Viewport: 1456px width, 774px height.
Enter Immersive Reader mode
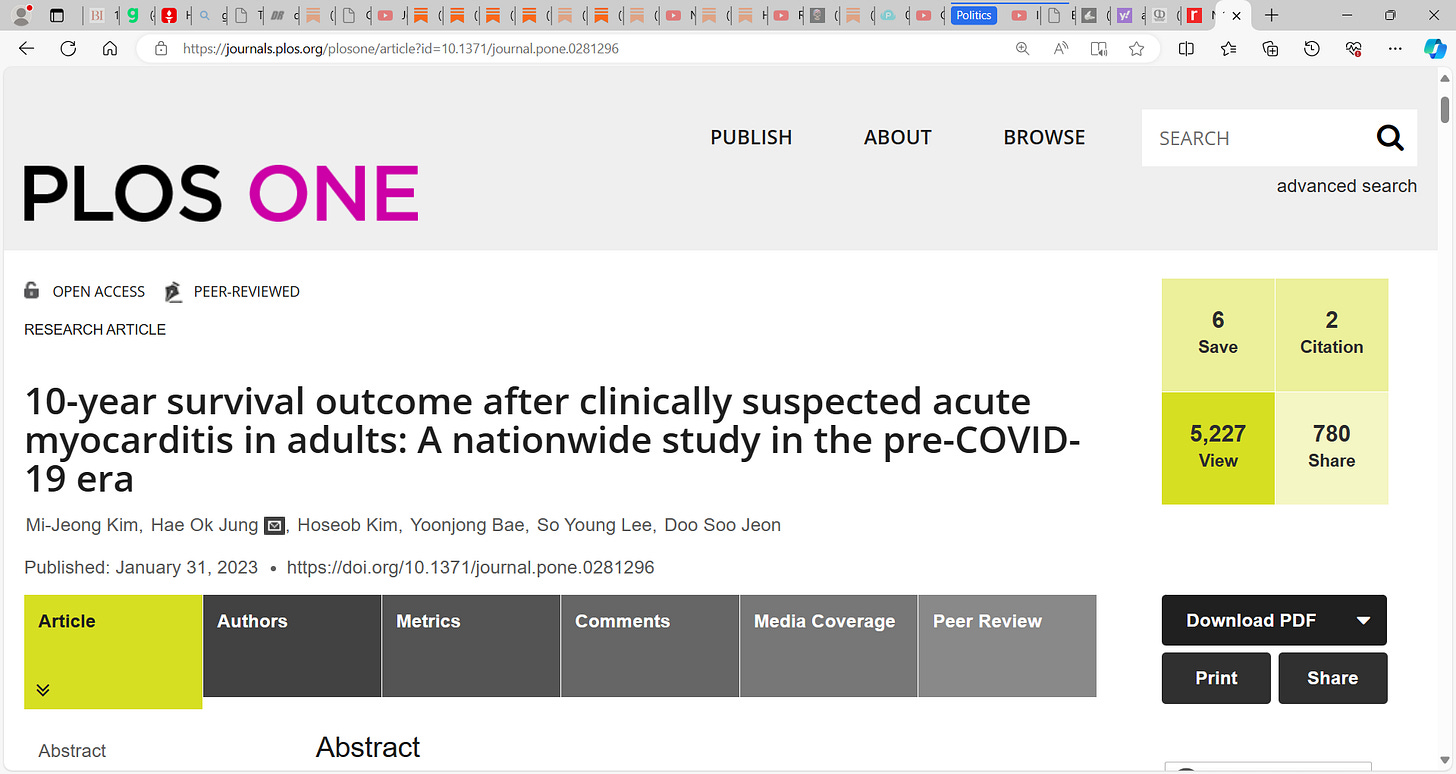tap(1099, 48)
